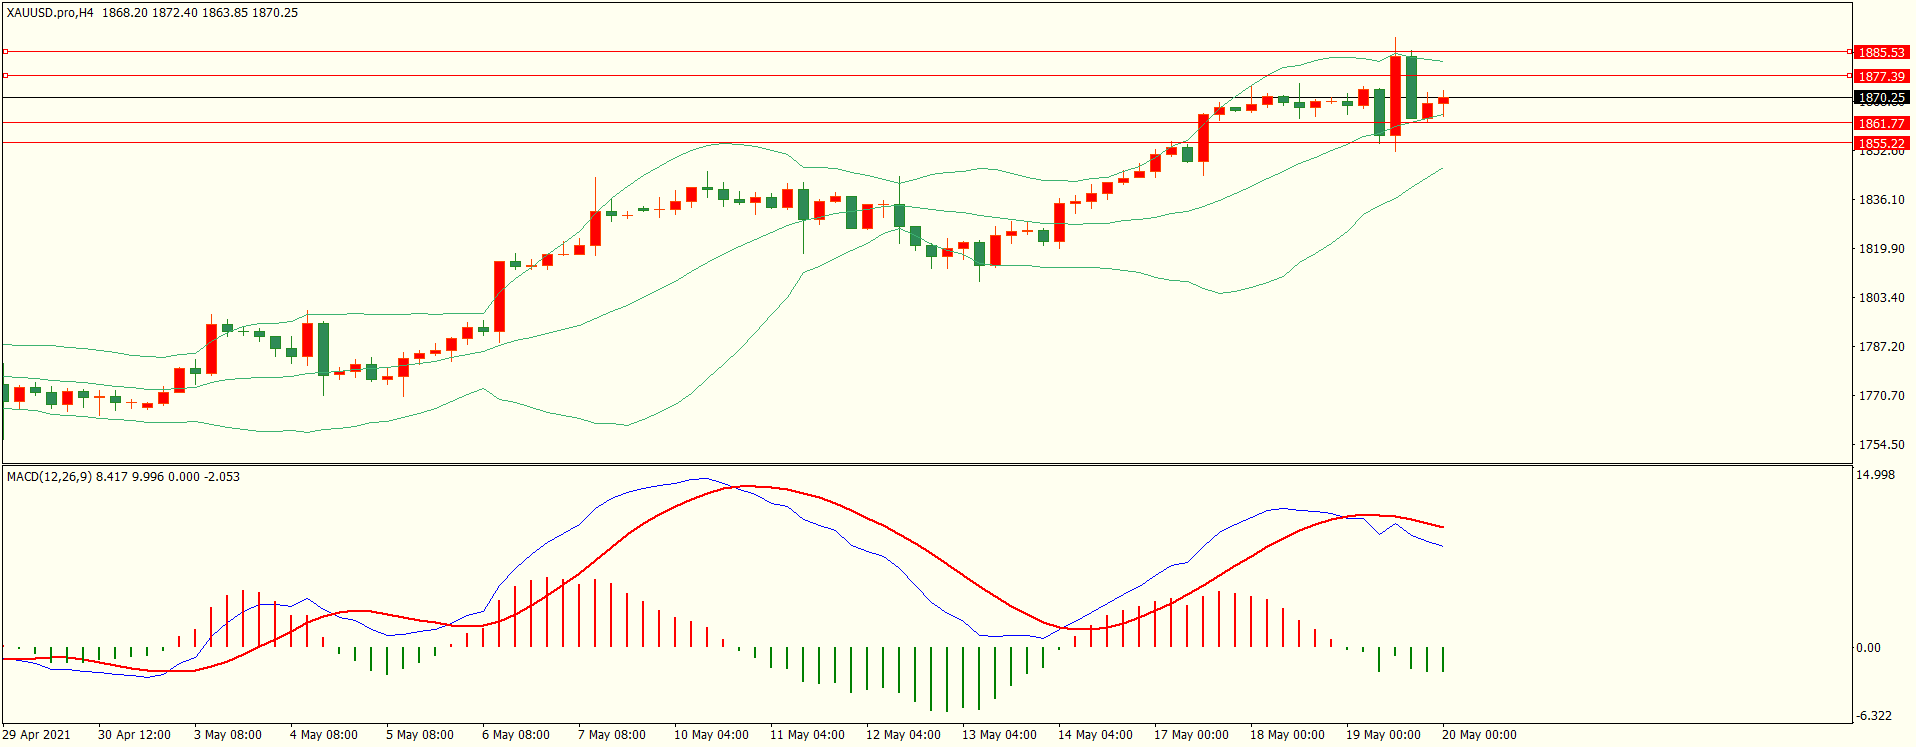Select the 1885.53 red price label

pos(1881,52)
